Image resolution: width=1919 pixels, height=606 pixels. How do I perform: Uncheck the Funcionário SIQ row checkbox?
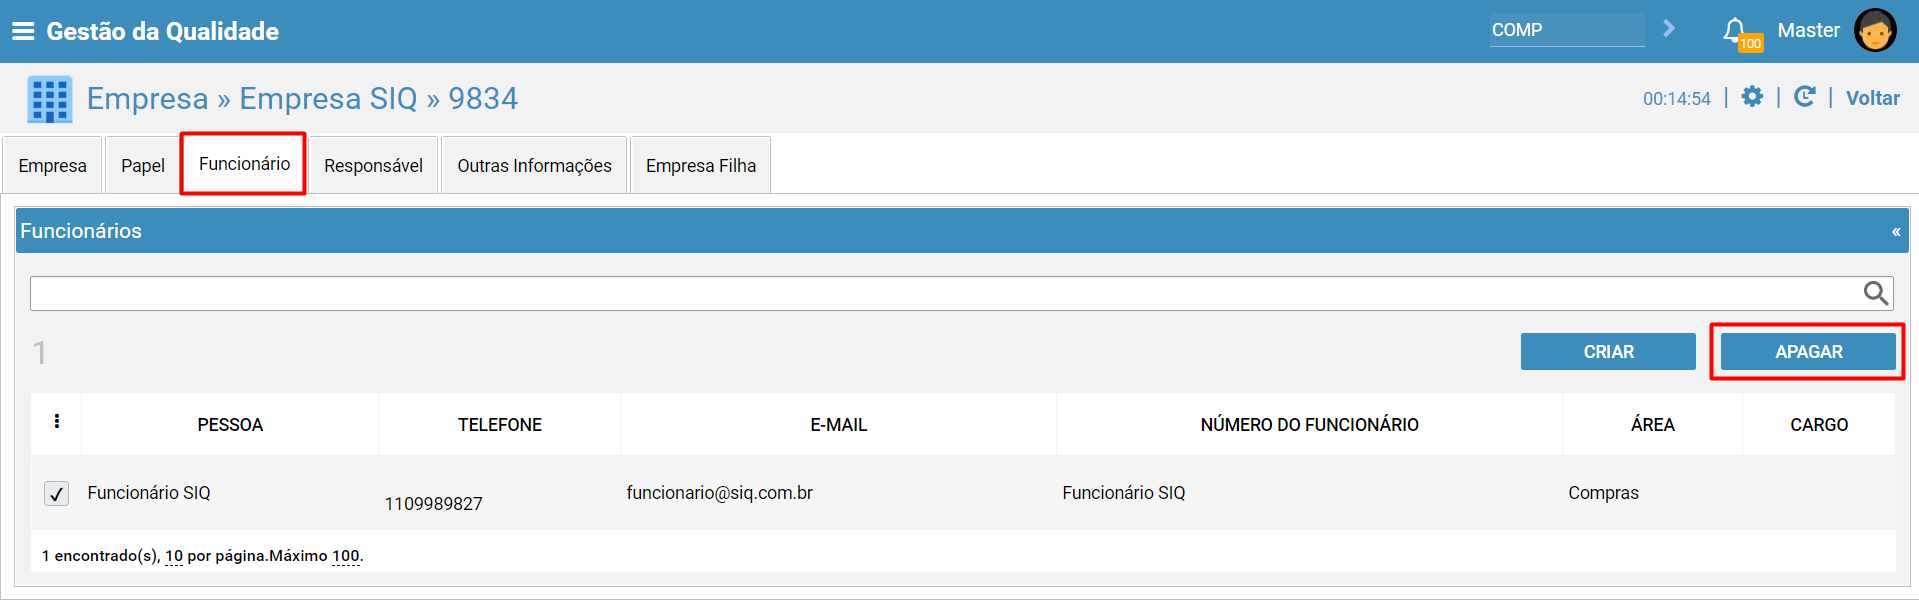click(57, 493)
